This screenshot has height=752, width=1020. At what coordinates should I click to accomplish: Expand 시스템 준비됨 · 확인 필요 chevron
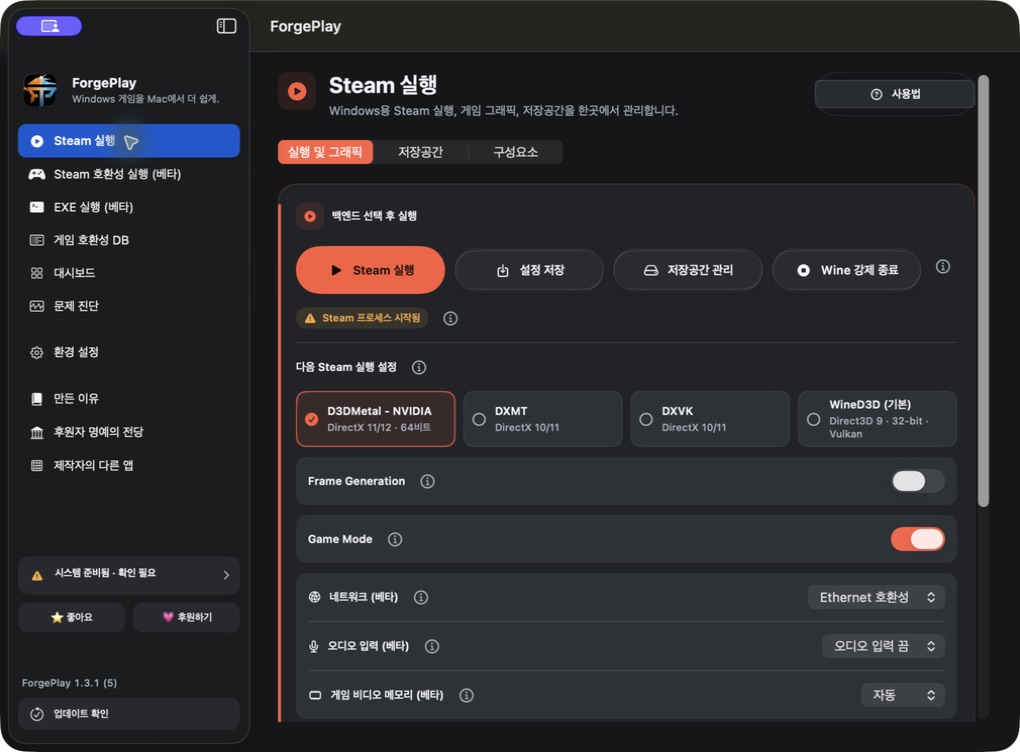pyautogui.click(x=226, y=575)
